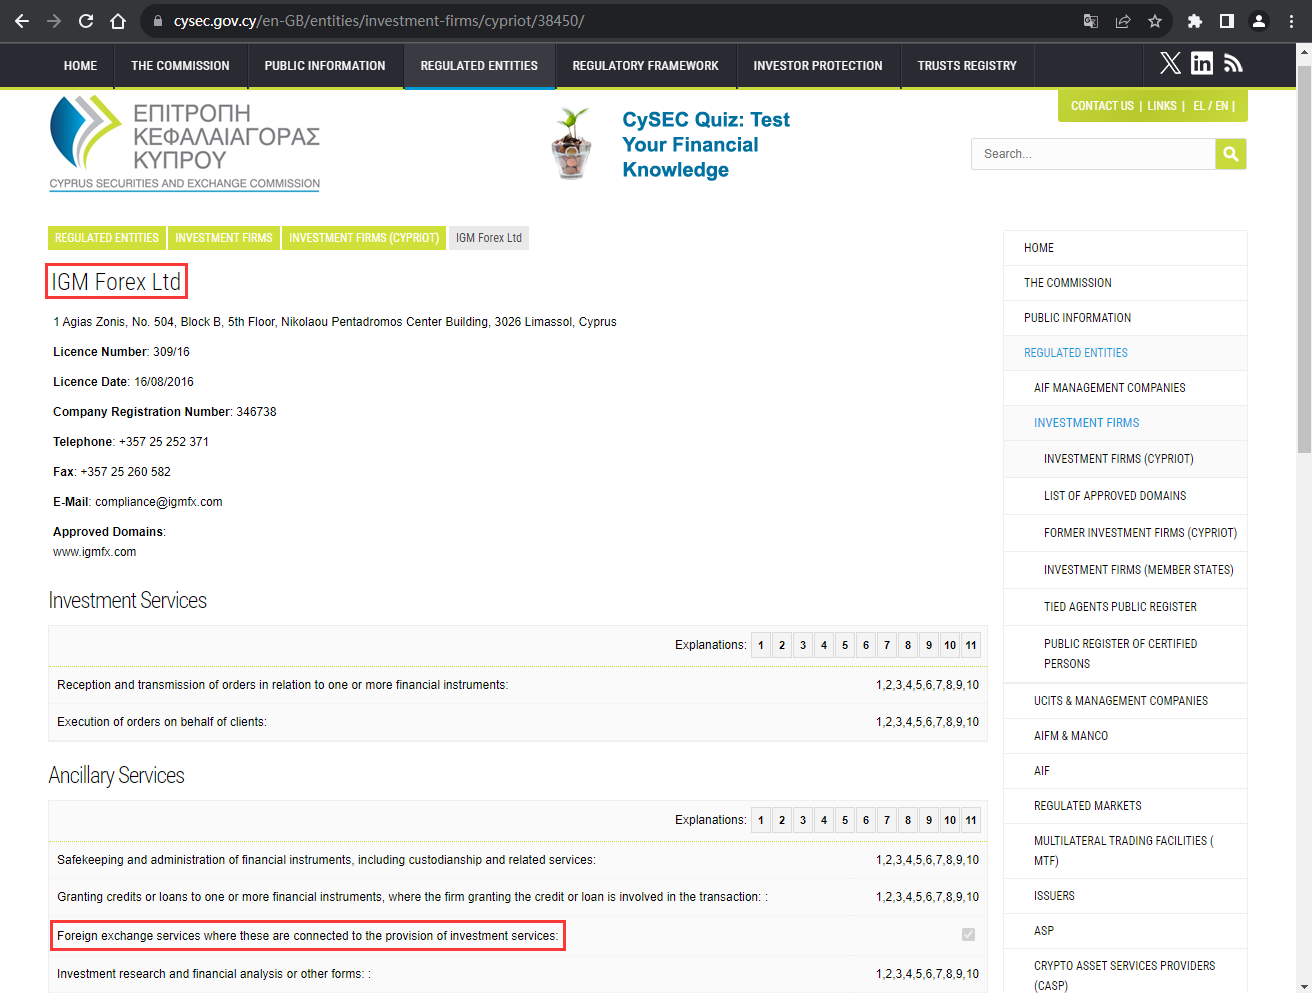
Task: Open AIF MANAGEMENT COMPANIES sidebar link
Action: point(1125,388)
